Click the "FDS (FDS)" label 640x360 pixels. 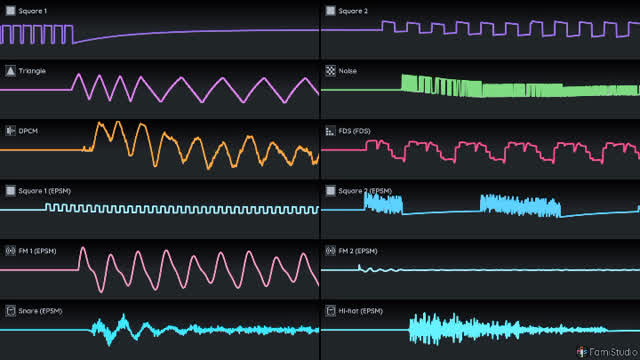(354, 131)
